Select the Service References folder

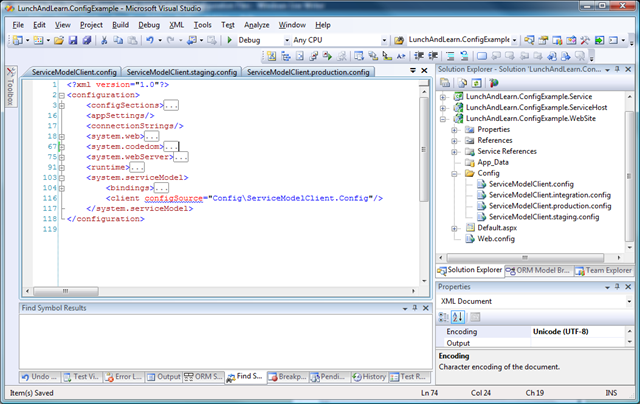tap(507, 151)
